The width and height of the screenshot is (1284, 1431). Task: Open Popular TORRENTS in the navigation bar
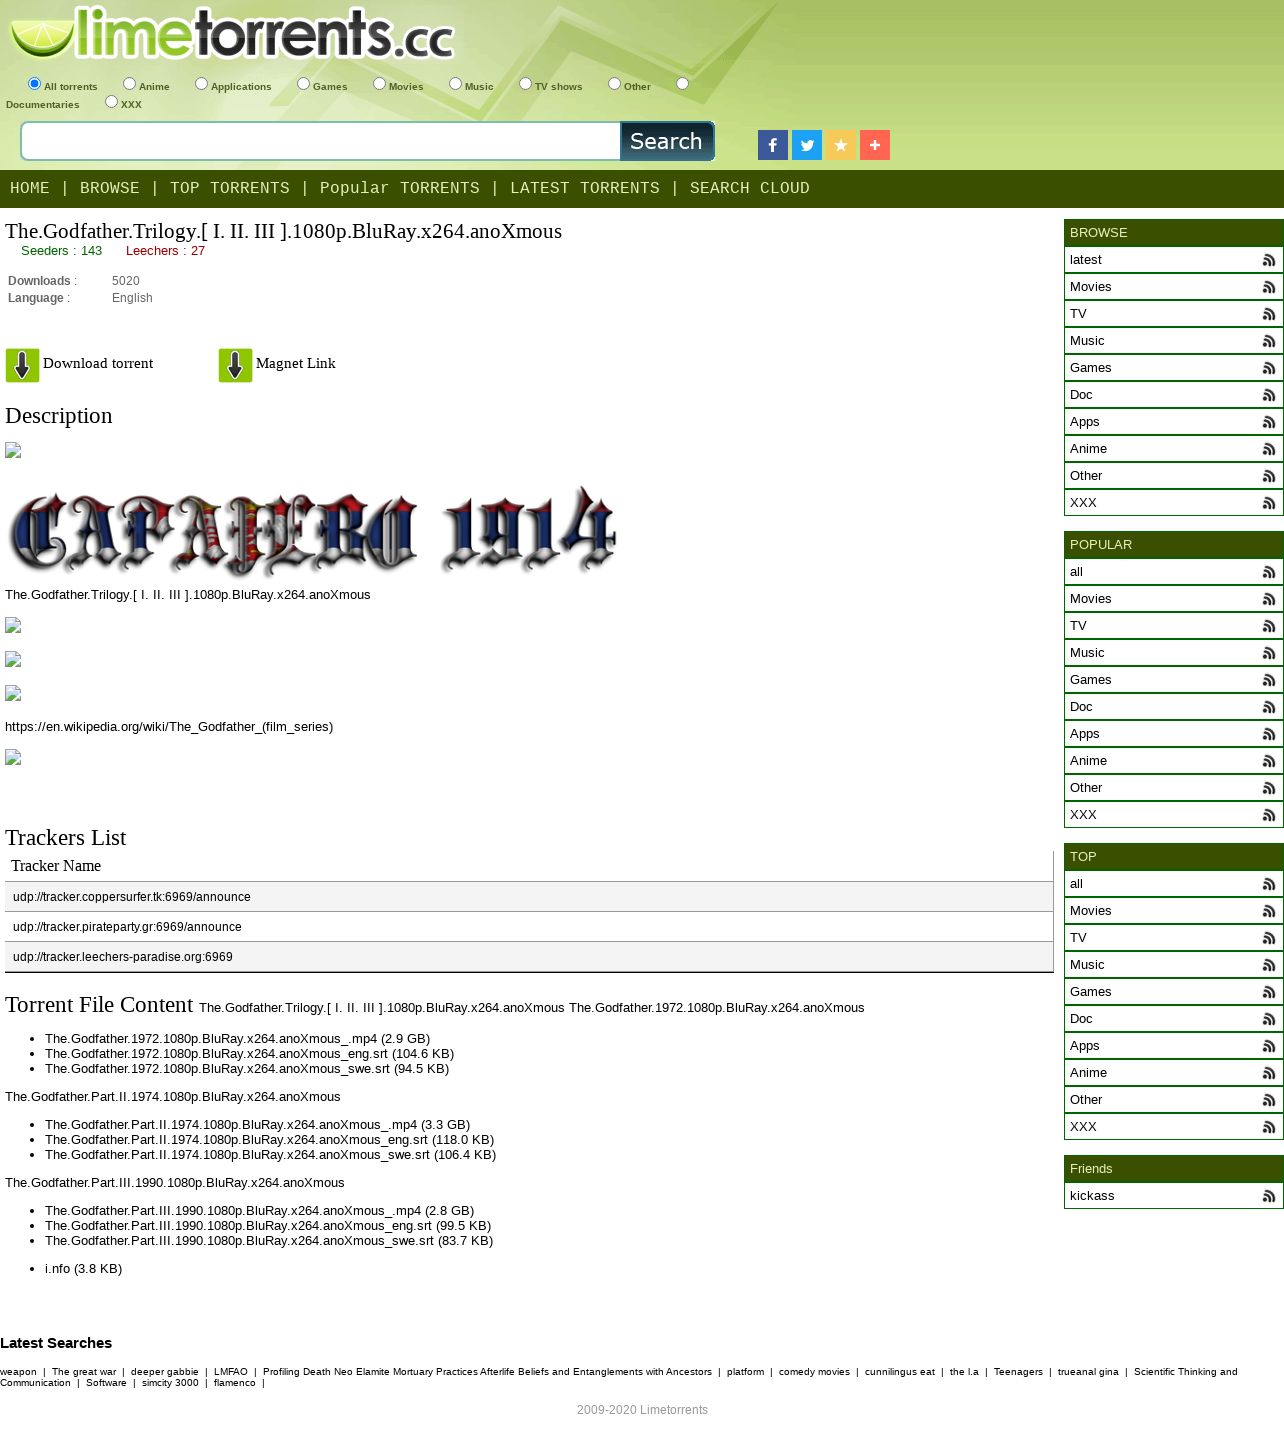pos(400,188)
